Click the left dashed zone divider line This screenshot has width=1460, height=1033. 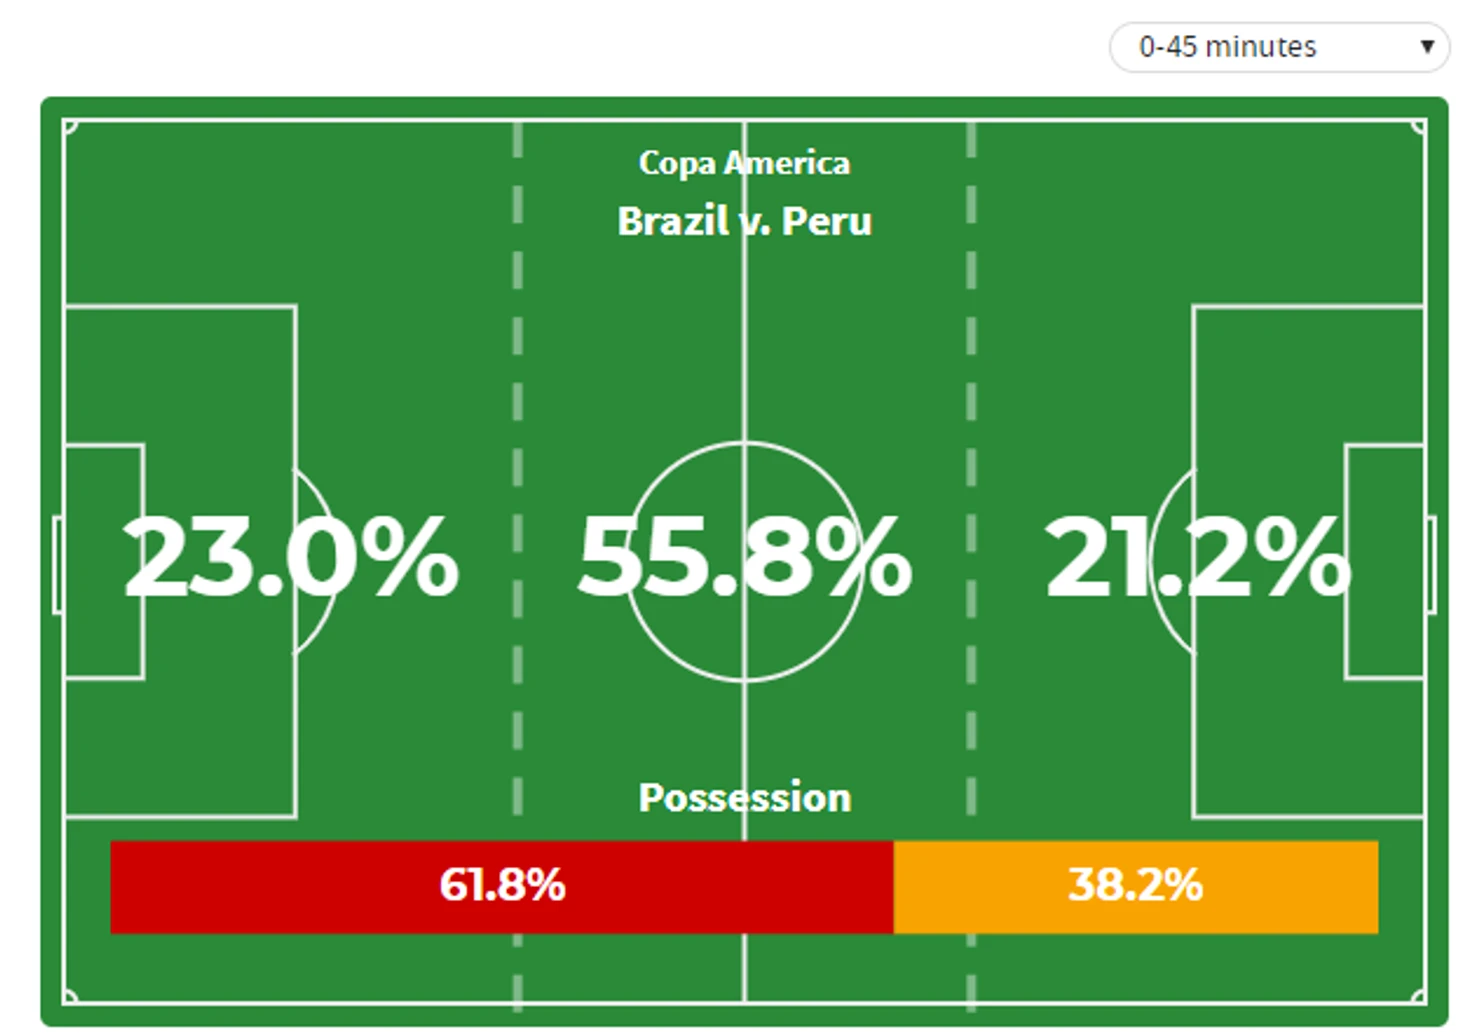pos(517,562)
